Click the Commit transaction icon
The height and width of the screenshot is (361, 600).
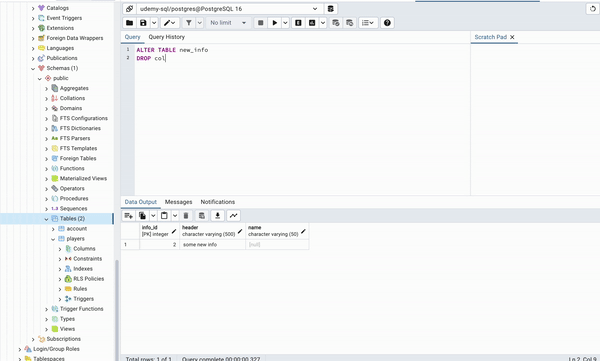coord(336,23)
